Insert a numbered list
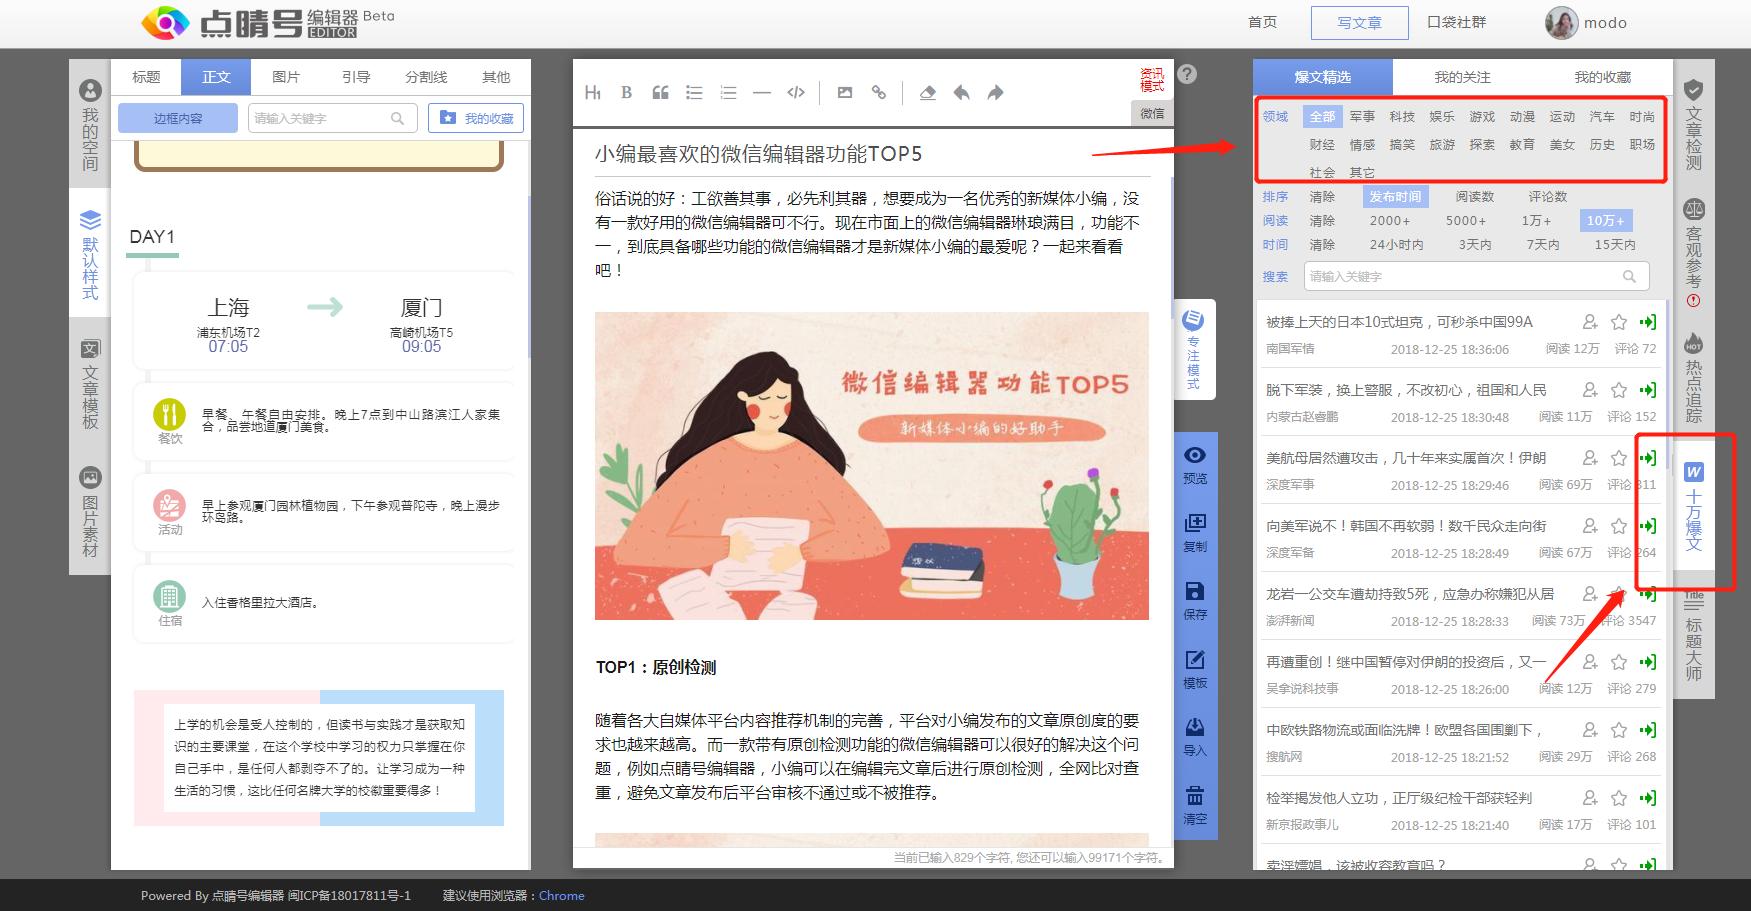Viewport: 1751px width, 911px height. click(728, 93)
